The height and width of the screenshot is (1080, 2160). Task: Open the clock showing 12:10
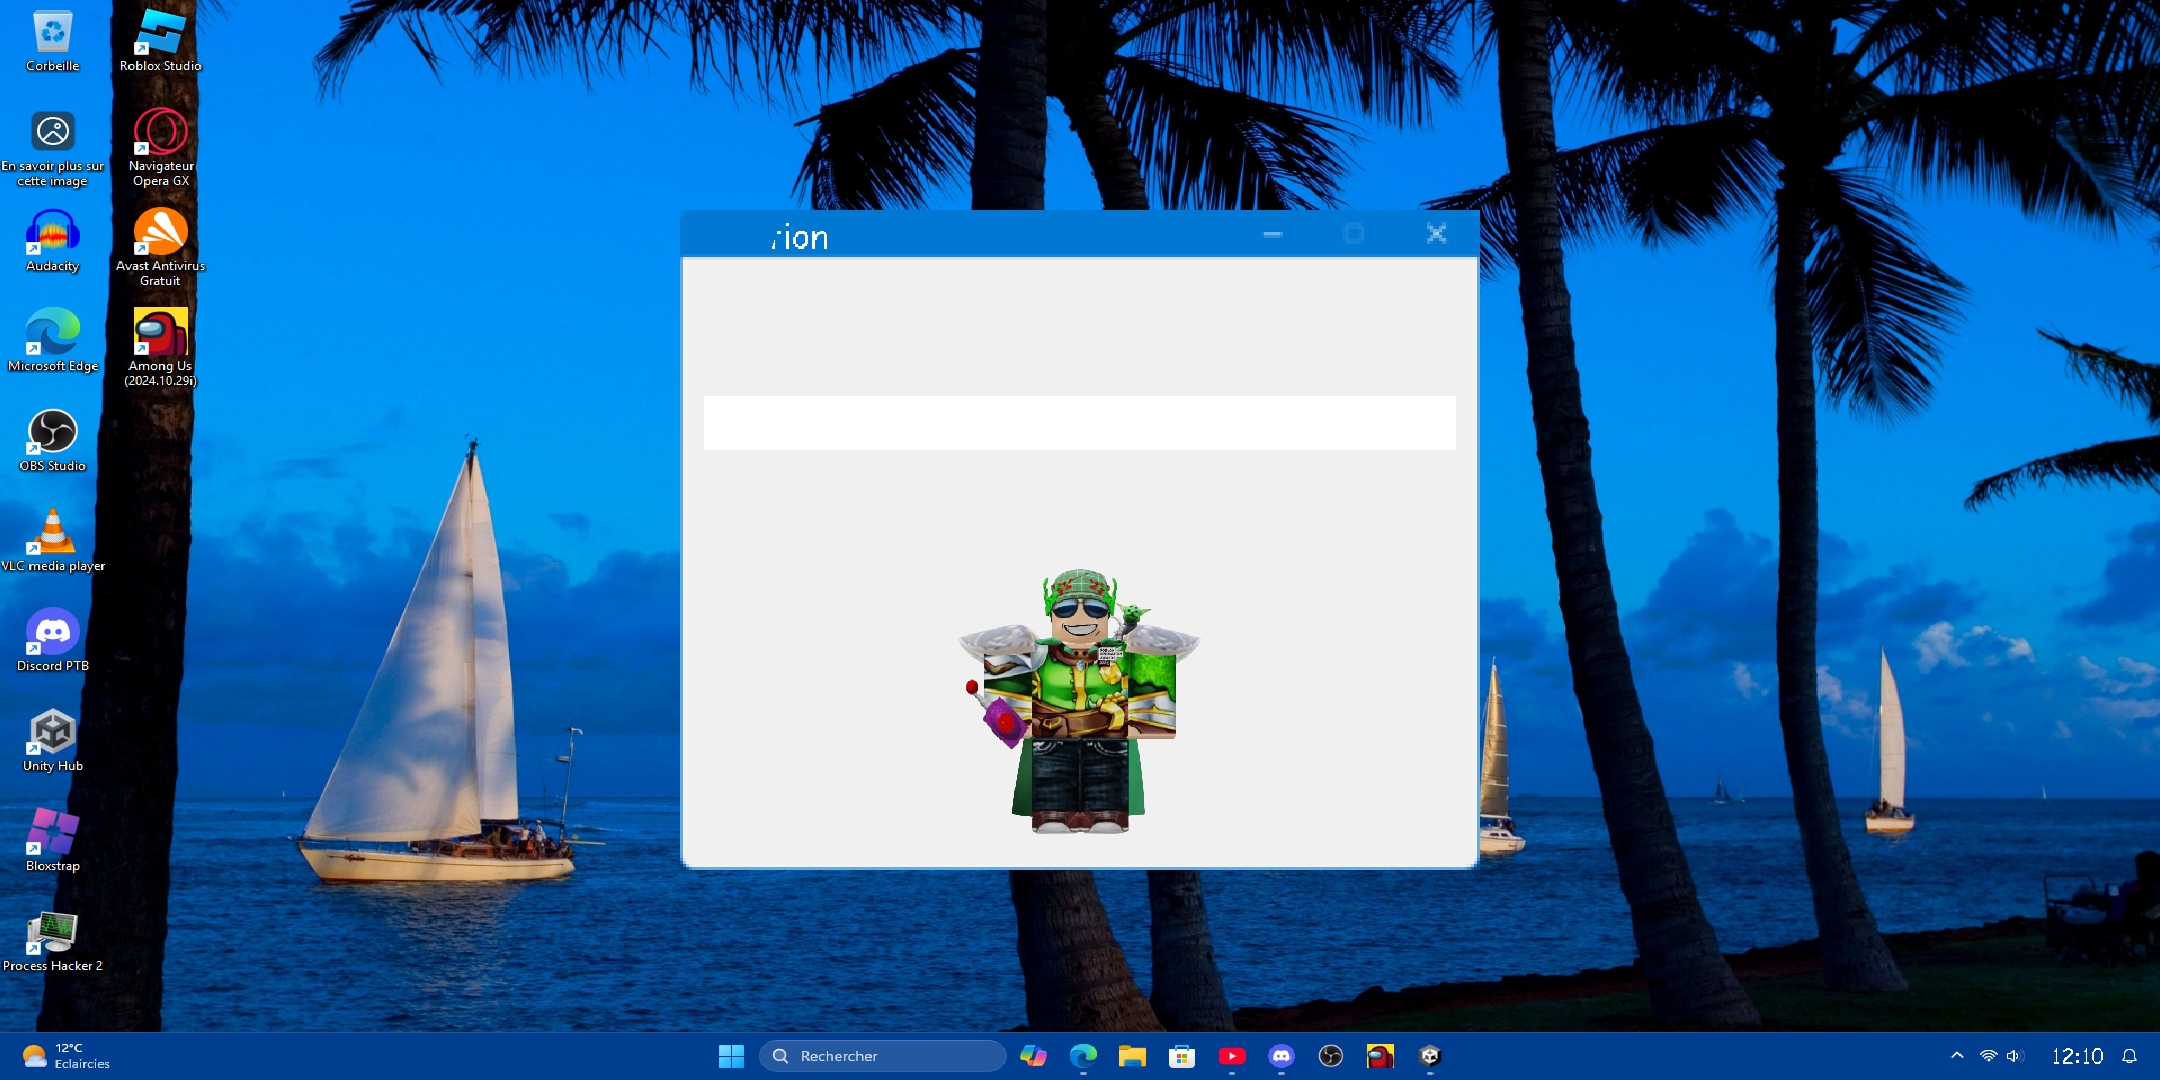tap(2077, 1056)
